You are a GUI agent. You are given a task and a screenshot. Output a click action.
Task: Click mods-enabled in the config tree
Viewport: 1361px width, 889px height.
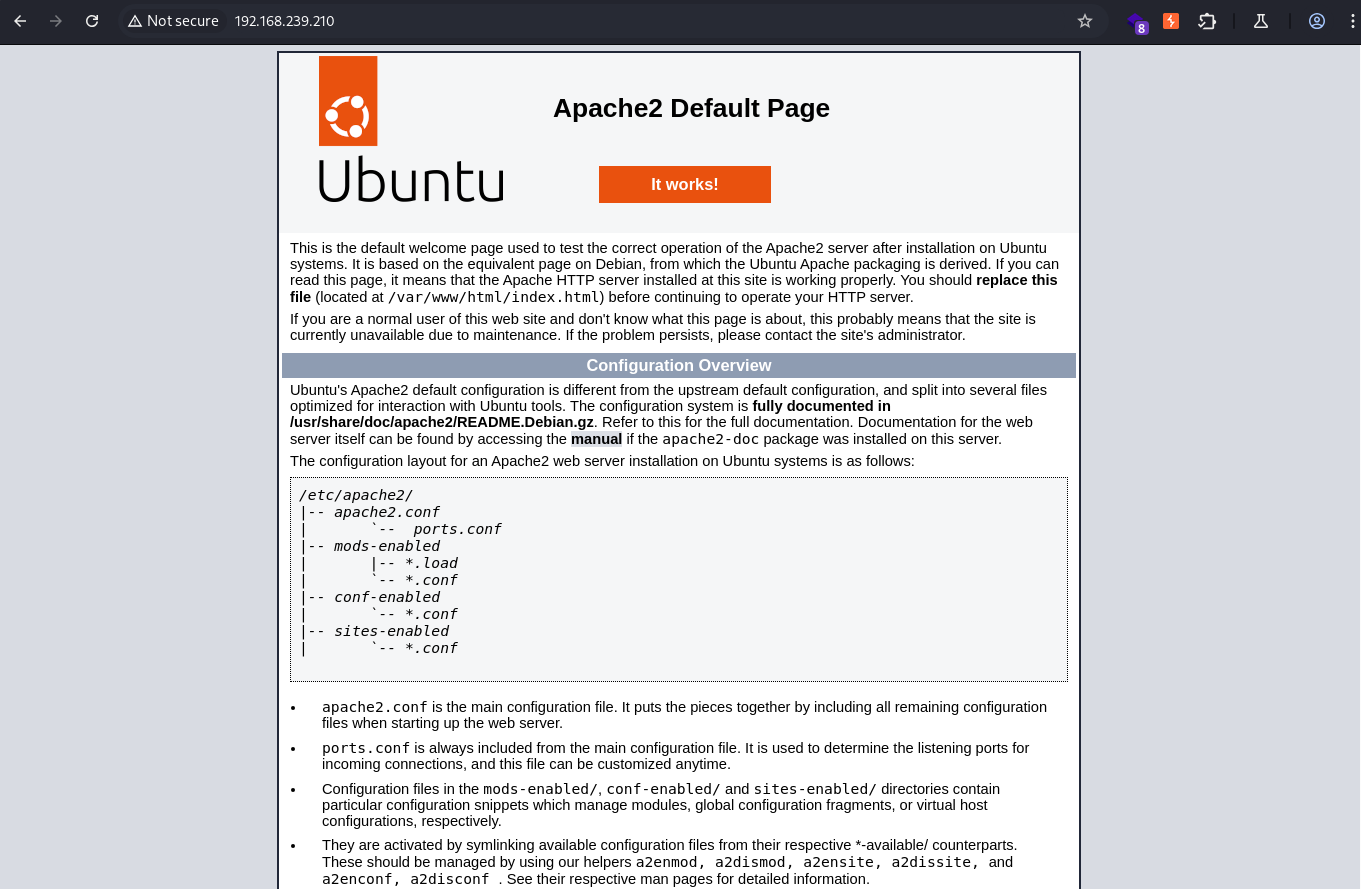click(x=387, y=546)
